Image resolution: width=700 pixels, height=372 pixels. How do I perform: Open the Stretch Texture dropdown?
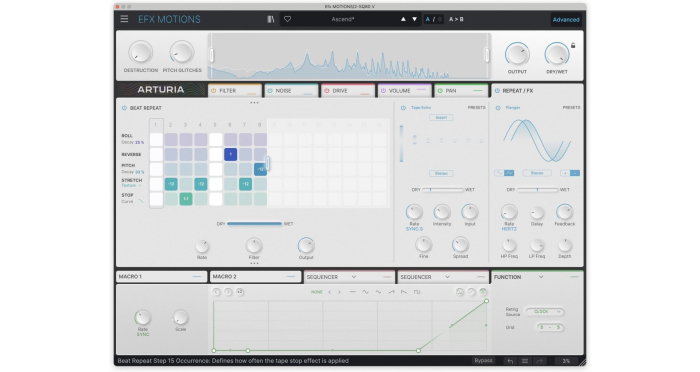[132, 185]
